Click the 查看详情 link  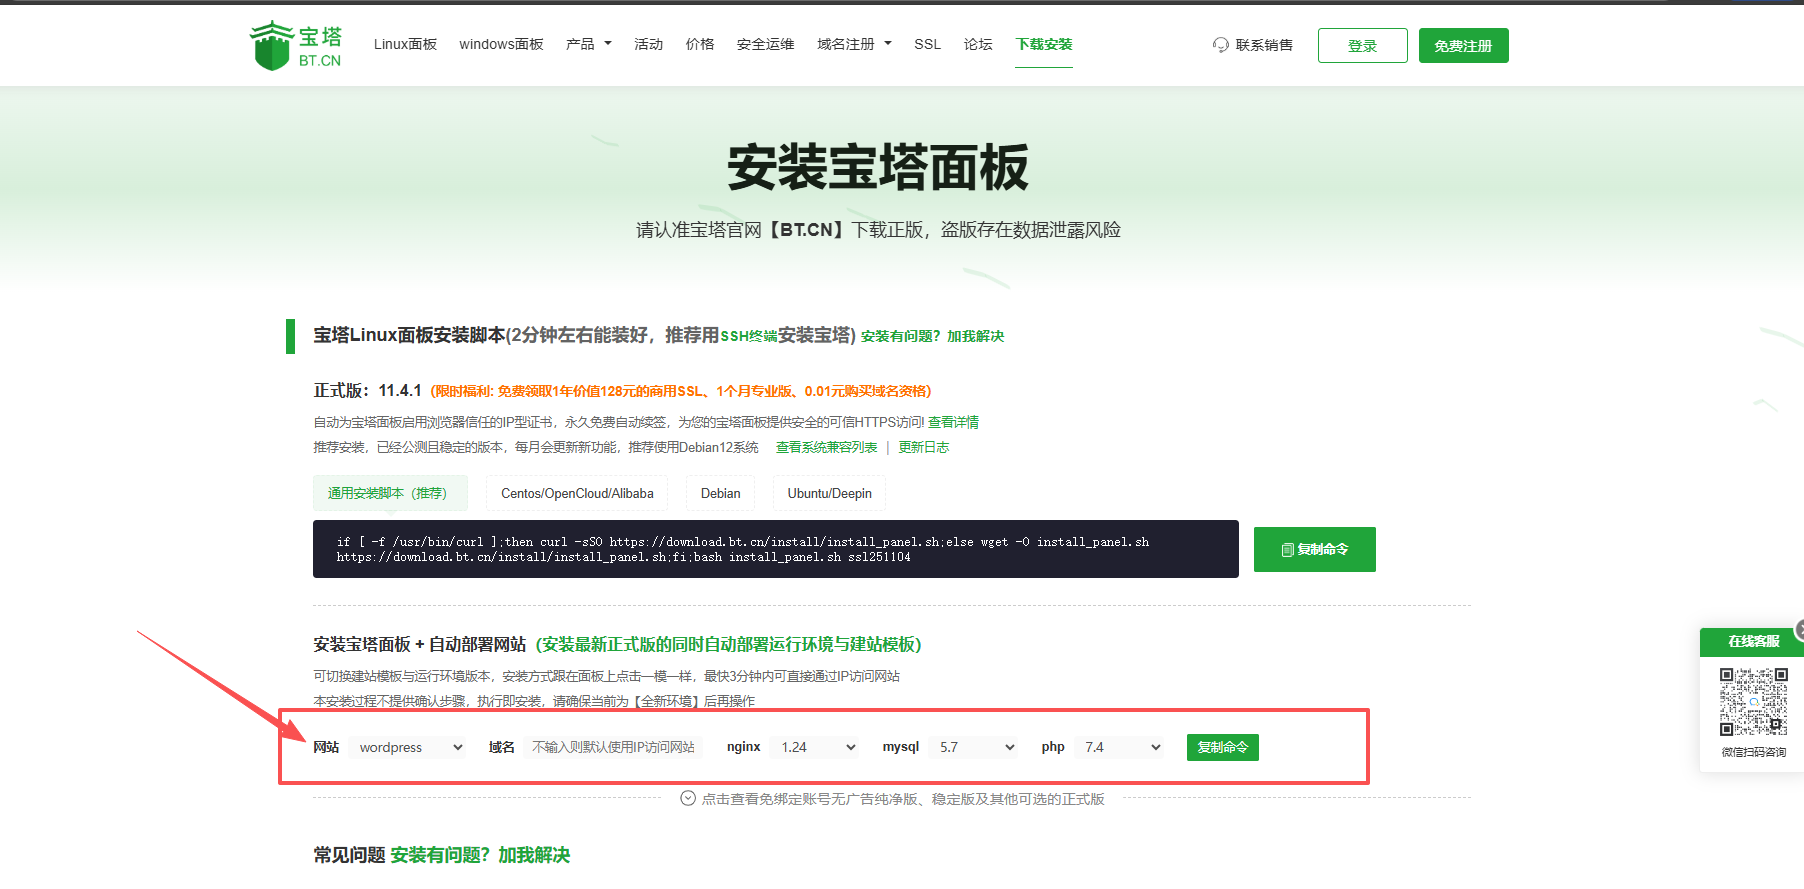pos(953,422)
